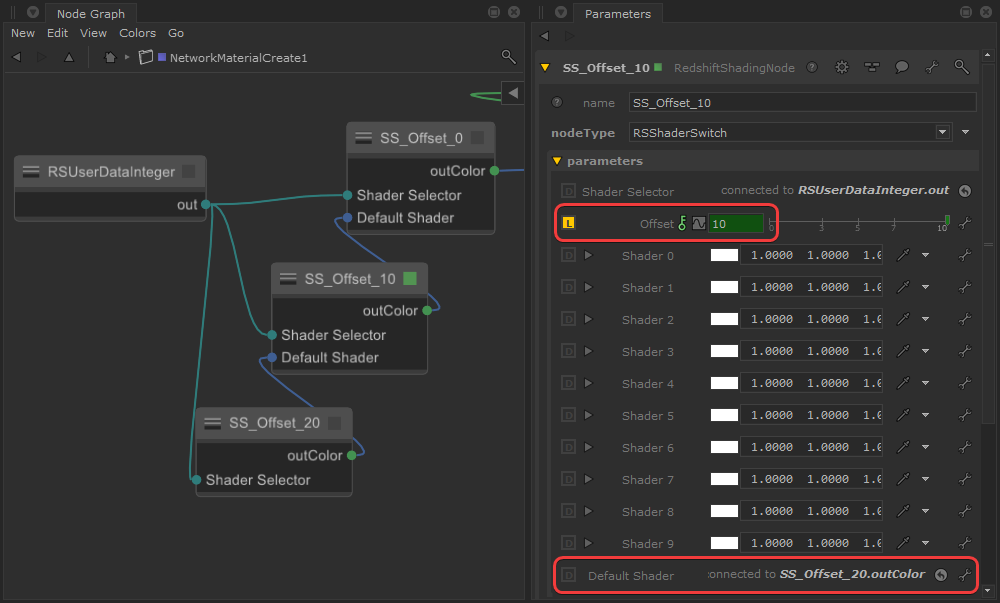This screenshot has height=603, width=1000.
Task: Toggle default state of Default Shader
Action: 568,575
